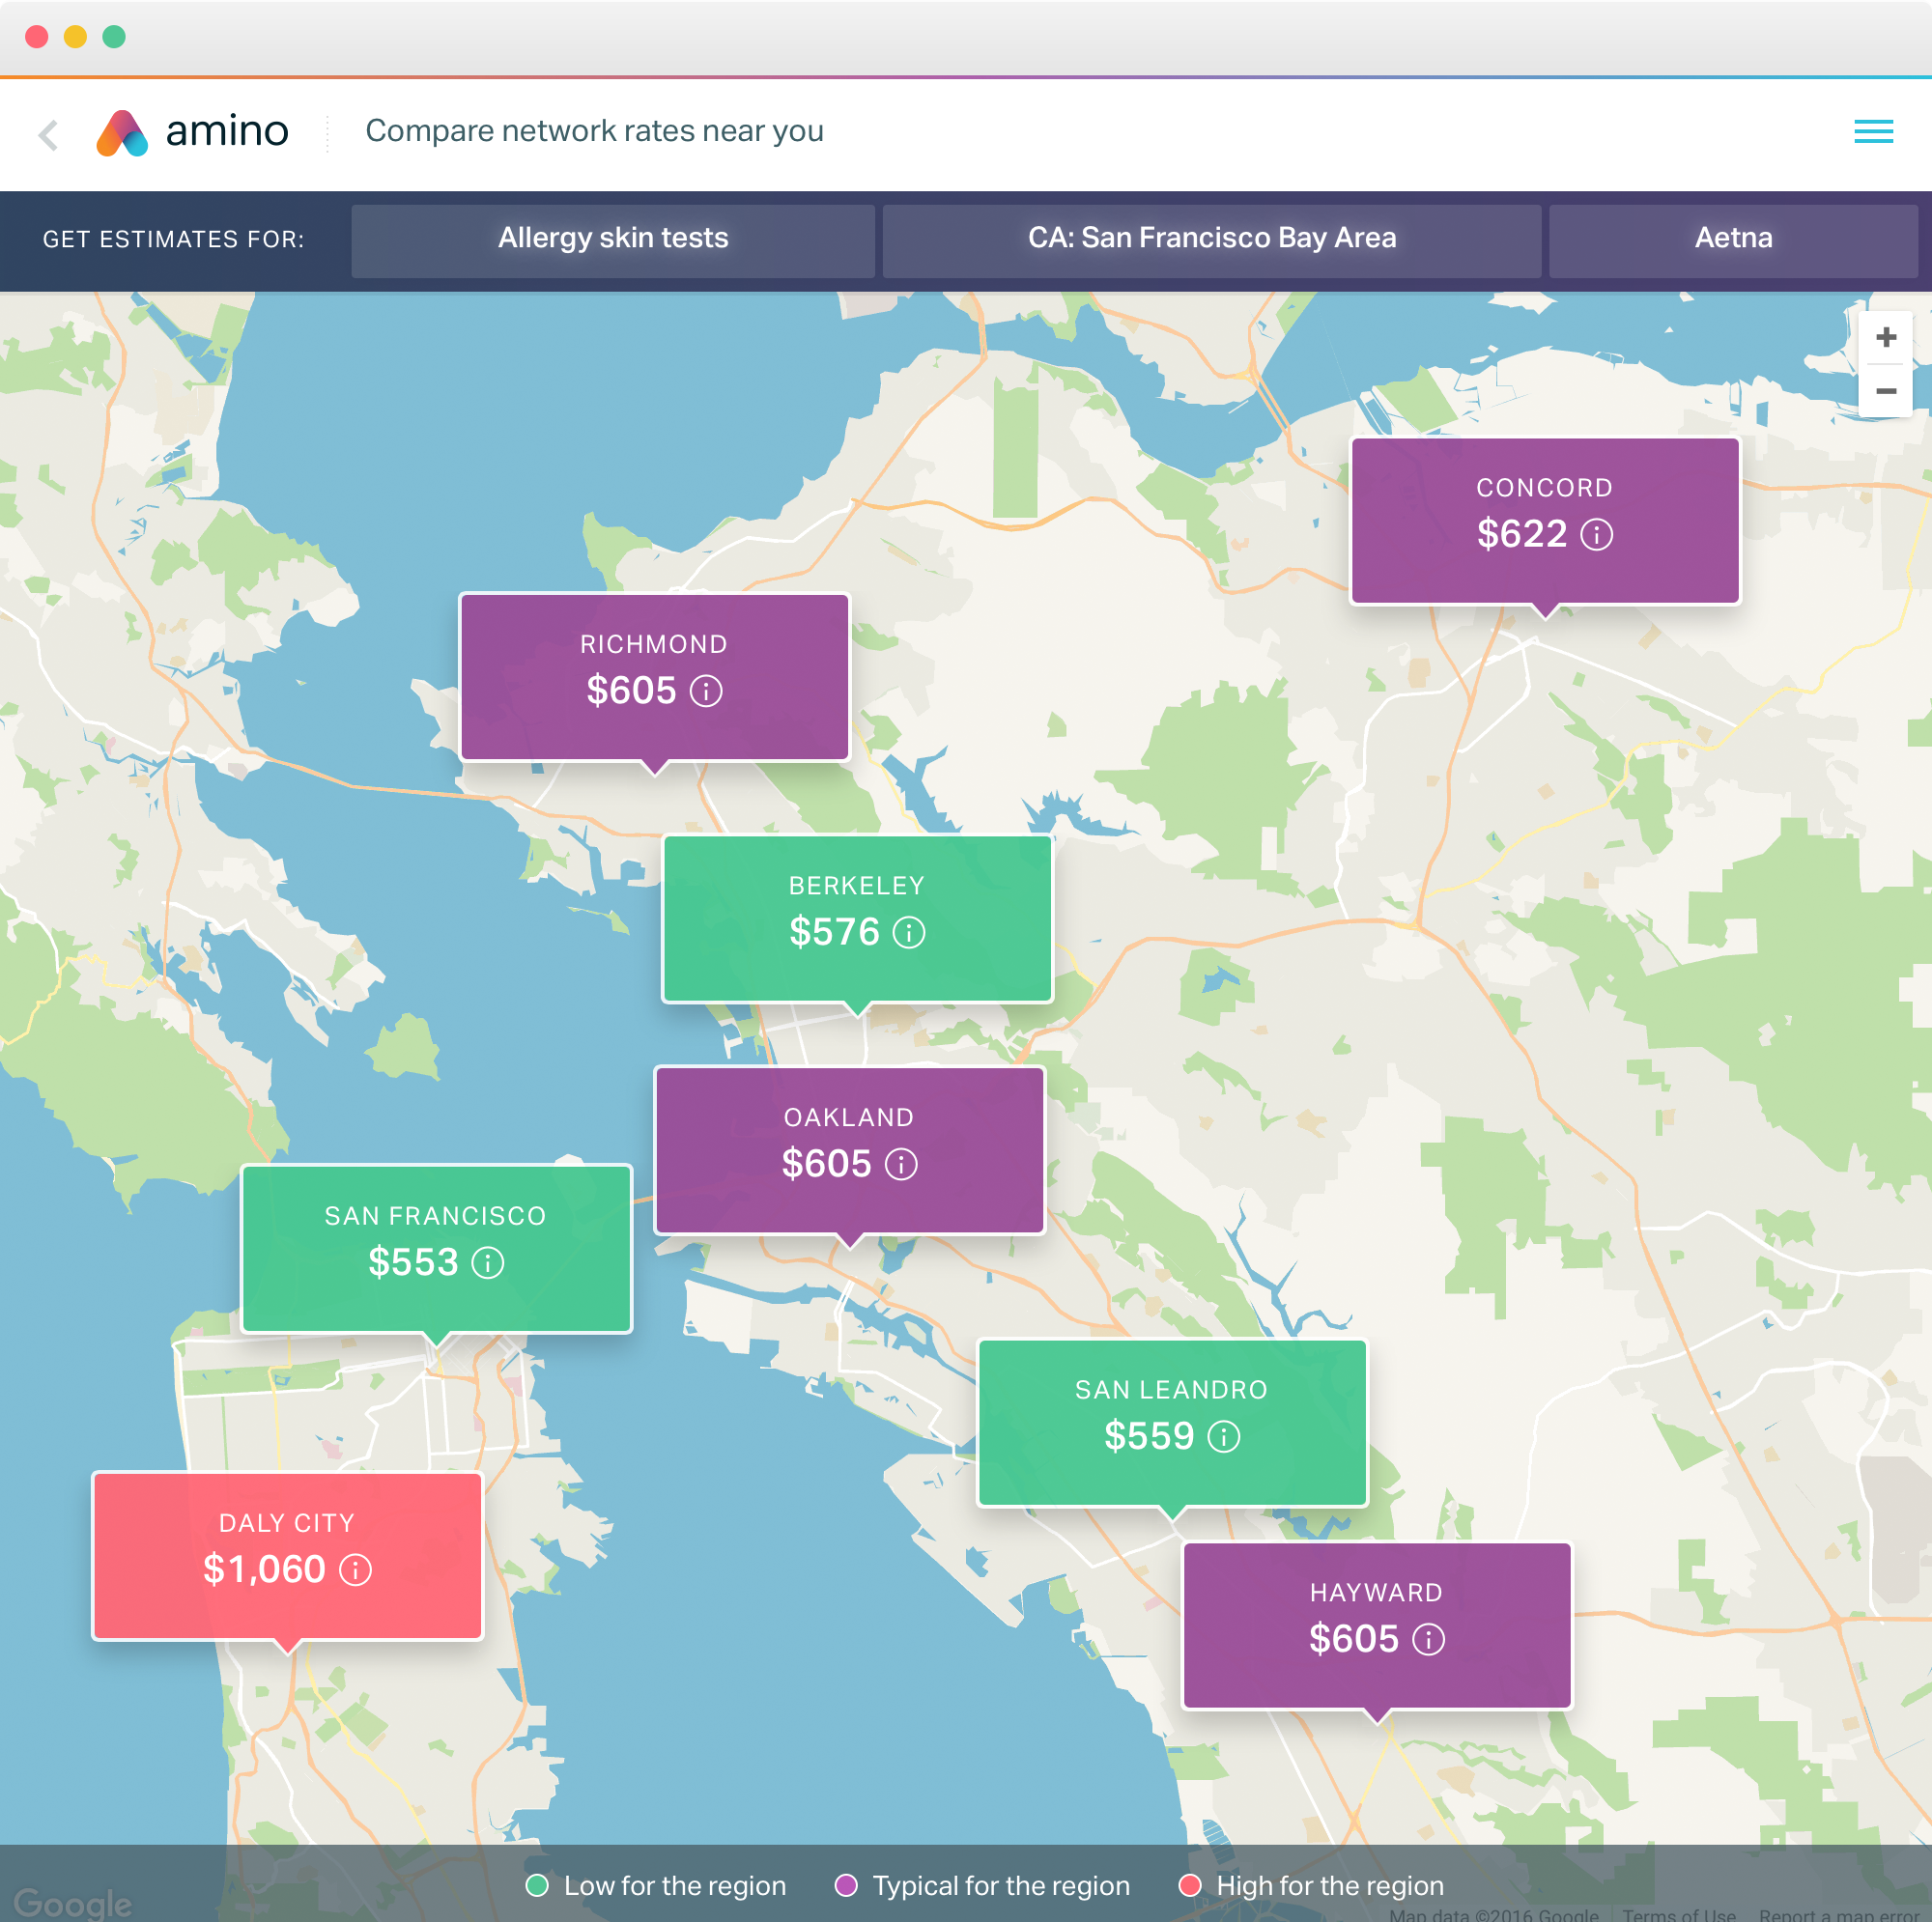The width and height of the screenshot is (1932, 1922).
Task: Tap the info icon by San Francisco $553
Action: 488,1263
